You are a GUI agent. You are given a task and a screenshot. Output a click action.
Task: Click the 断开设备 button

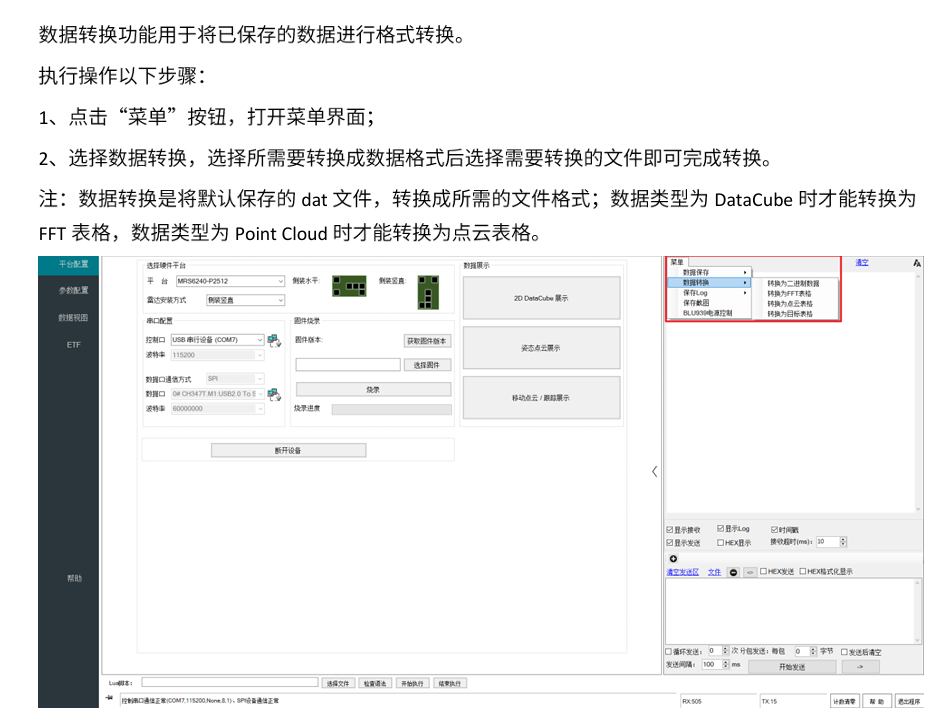[288, 450]
